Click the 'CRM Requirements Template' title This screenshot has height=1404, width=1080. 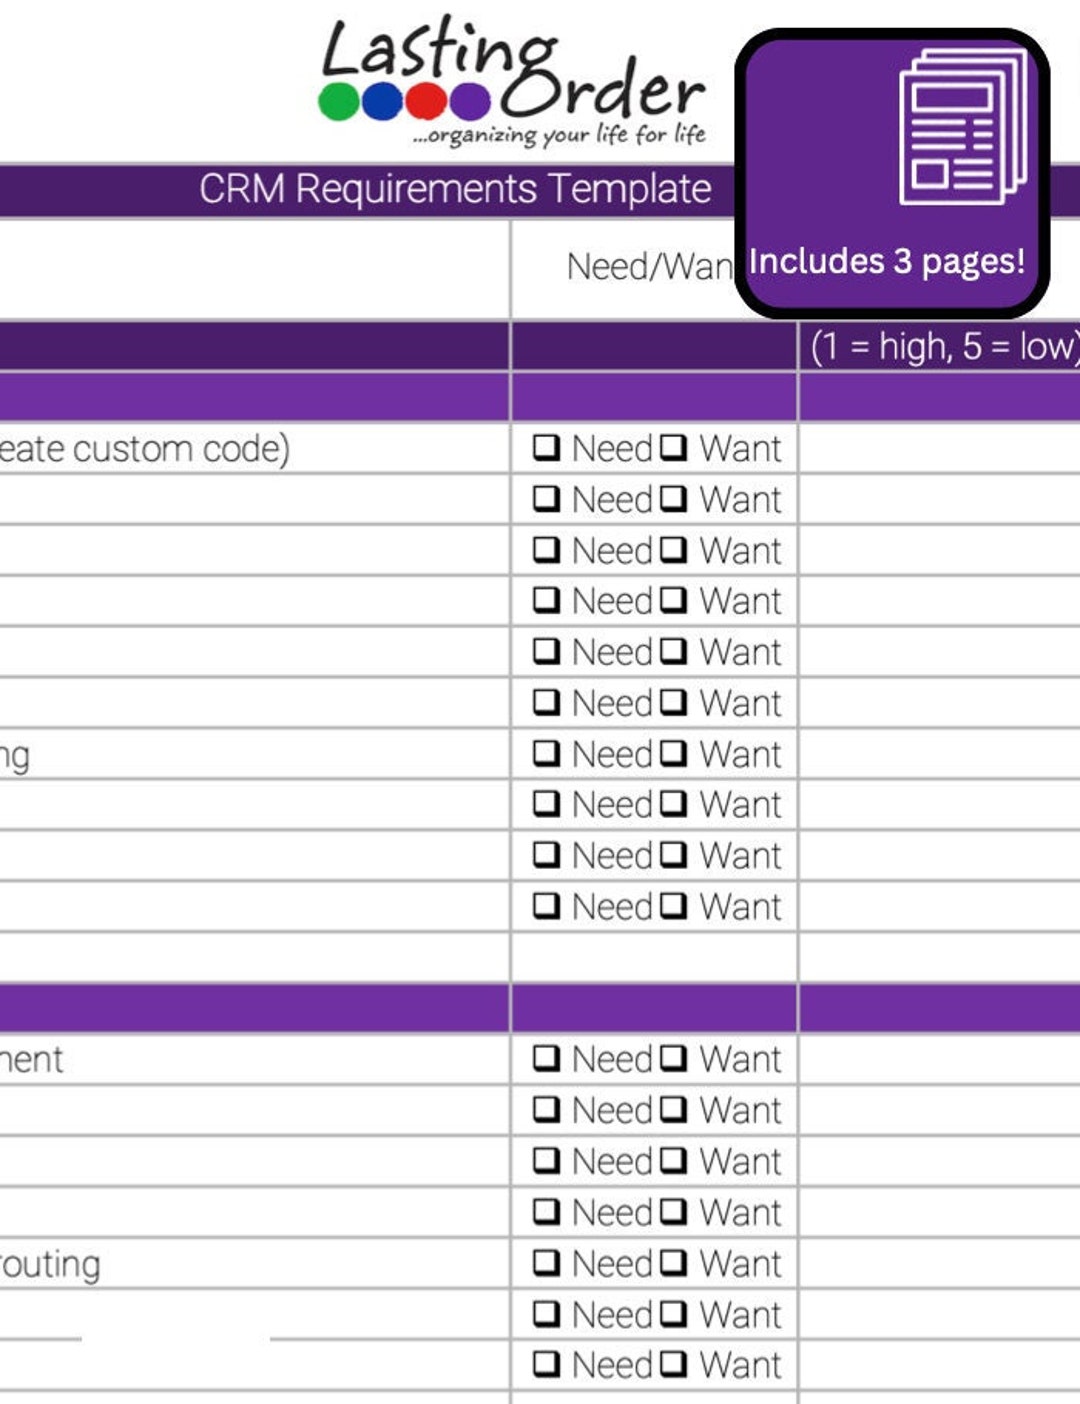(x=455, y=189)
